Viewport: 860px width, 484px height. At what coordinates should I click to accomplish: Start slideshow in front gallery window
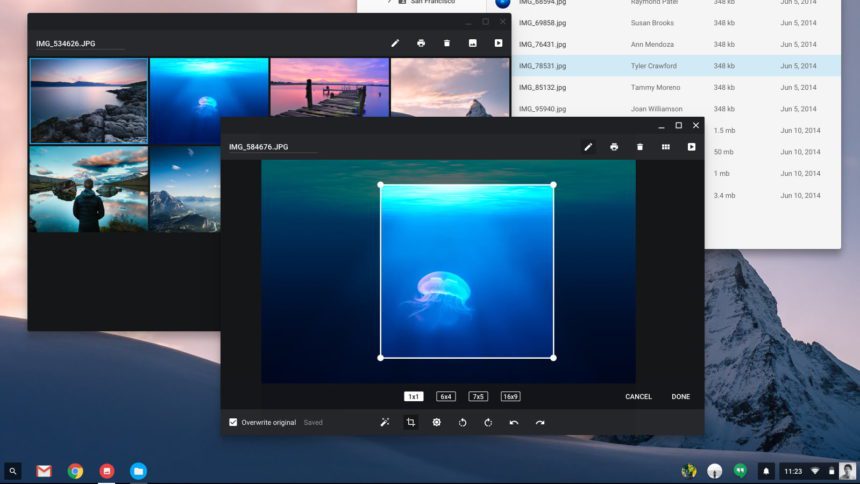(691, 147)
